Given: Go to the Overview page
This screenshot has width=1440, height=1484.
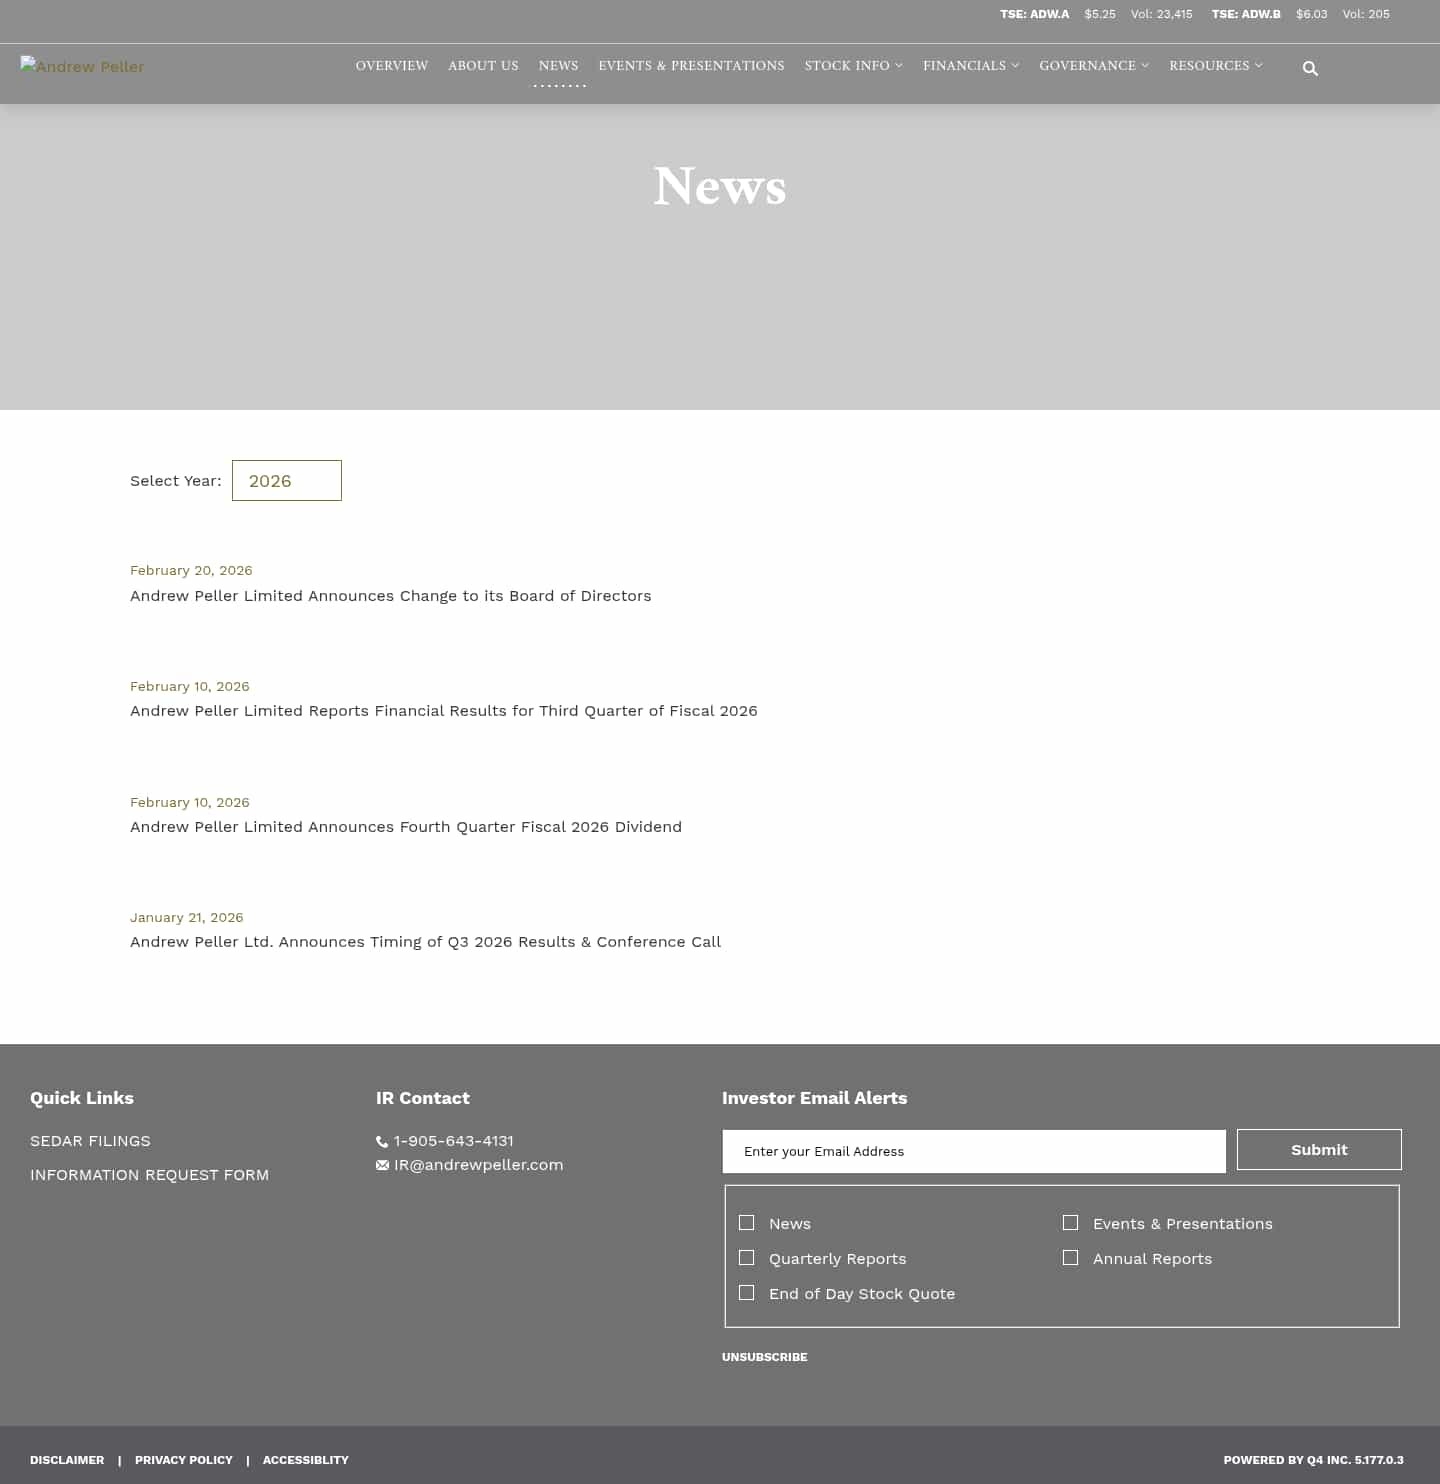Looking at the screenshot, I should 391,66.
